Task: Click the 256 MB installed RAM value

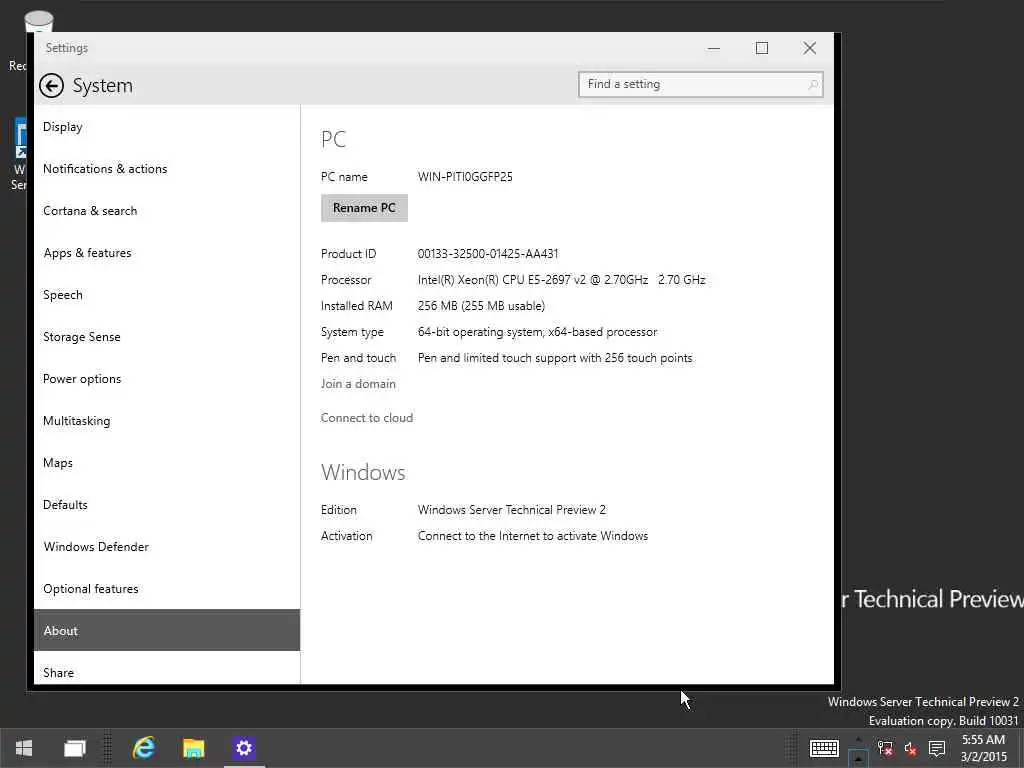Action: click(481, 306)
